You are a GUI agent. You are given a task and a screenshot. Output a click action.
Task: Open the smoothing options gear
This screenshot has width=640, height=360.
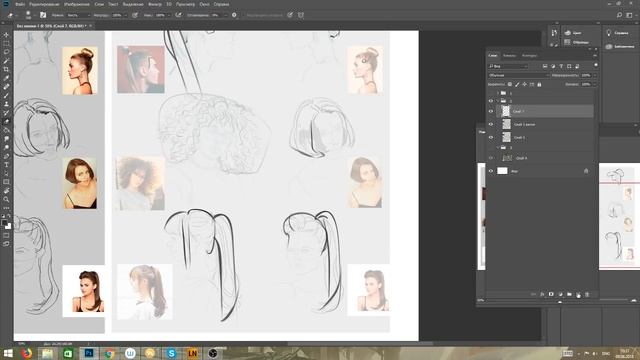click(x=234, y=15)
